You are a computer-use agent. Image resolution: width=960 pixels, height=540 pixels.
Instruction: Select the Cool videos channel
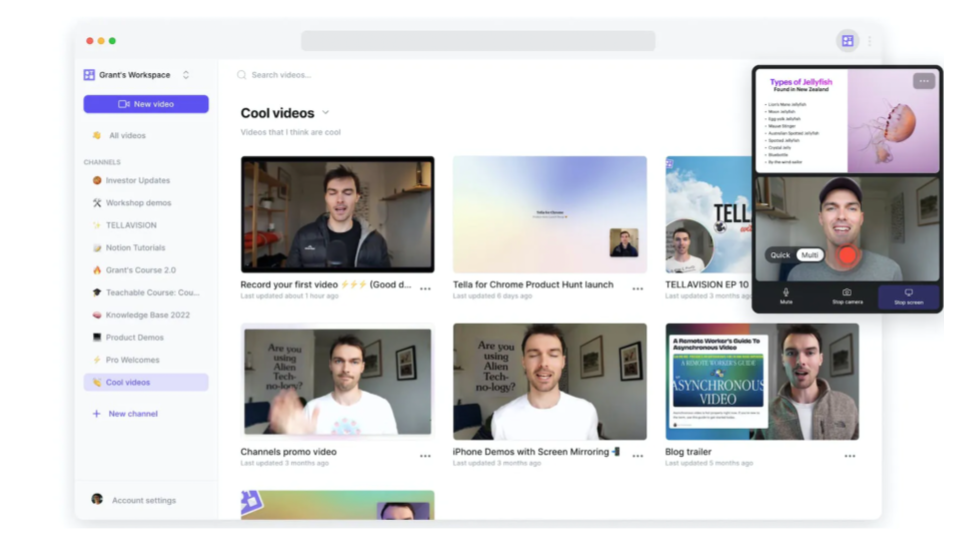[146, 382]
